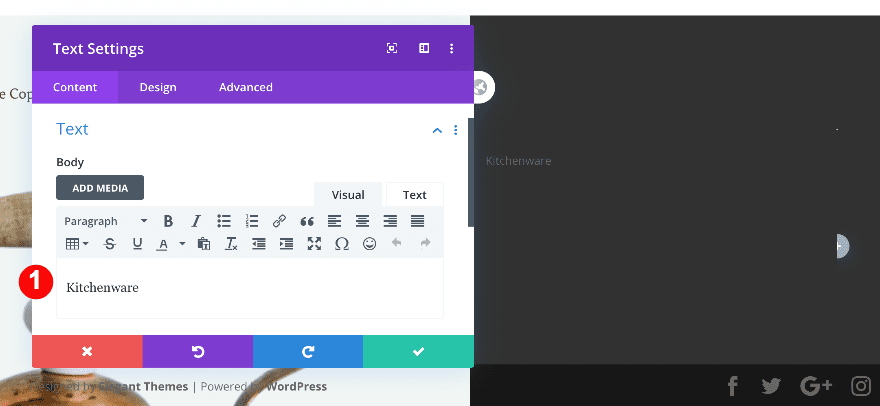Image resolution: width=880 pixels, height=406 pixels.
Task: Insert a bulleted list
Action: pos(224,221)
